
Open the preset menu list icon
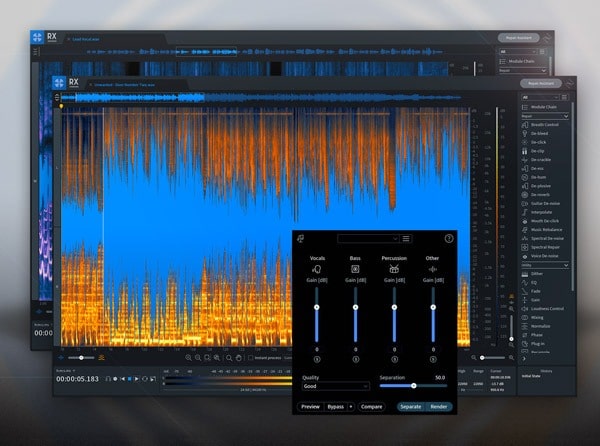coord(407,239)
